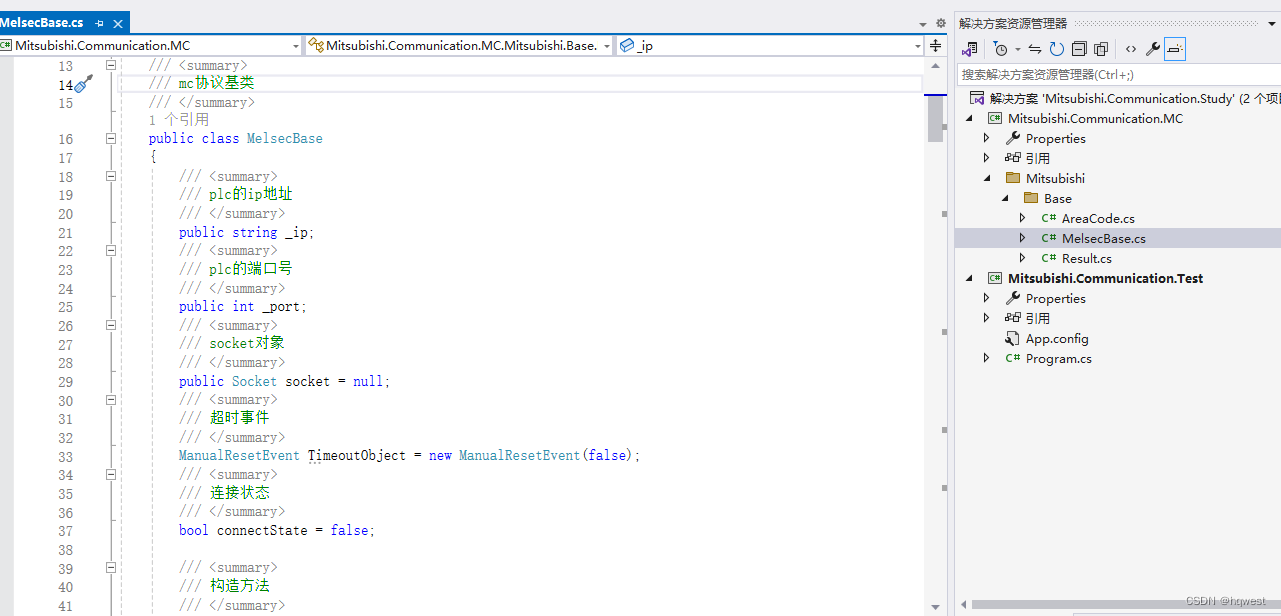Screen dimensions: 1281x616
Task: Click Solution Explorer scroll-left arrow
Action: click(x=964, y=604)
